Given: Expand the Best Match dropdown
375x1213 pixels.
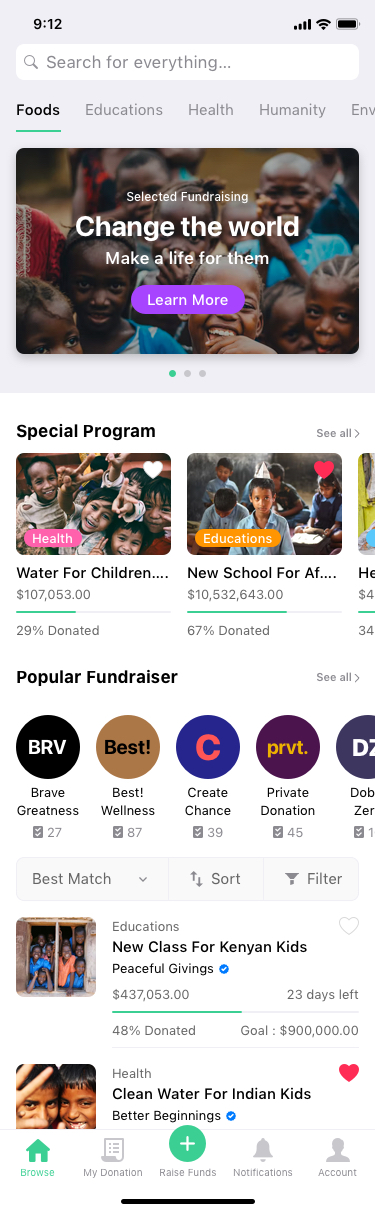Looking at the screenshot, I should [92, 879].
